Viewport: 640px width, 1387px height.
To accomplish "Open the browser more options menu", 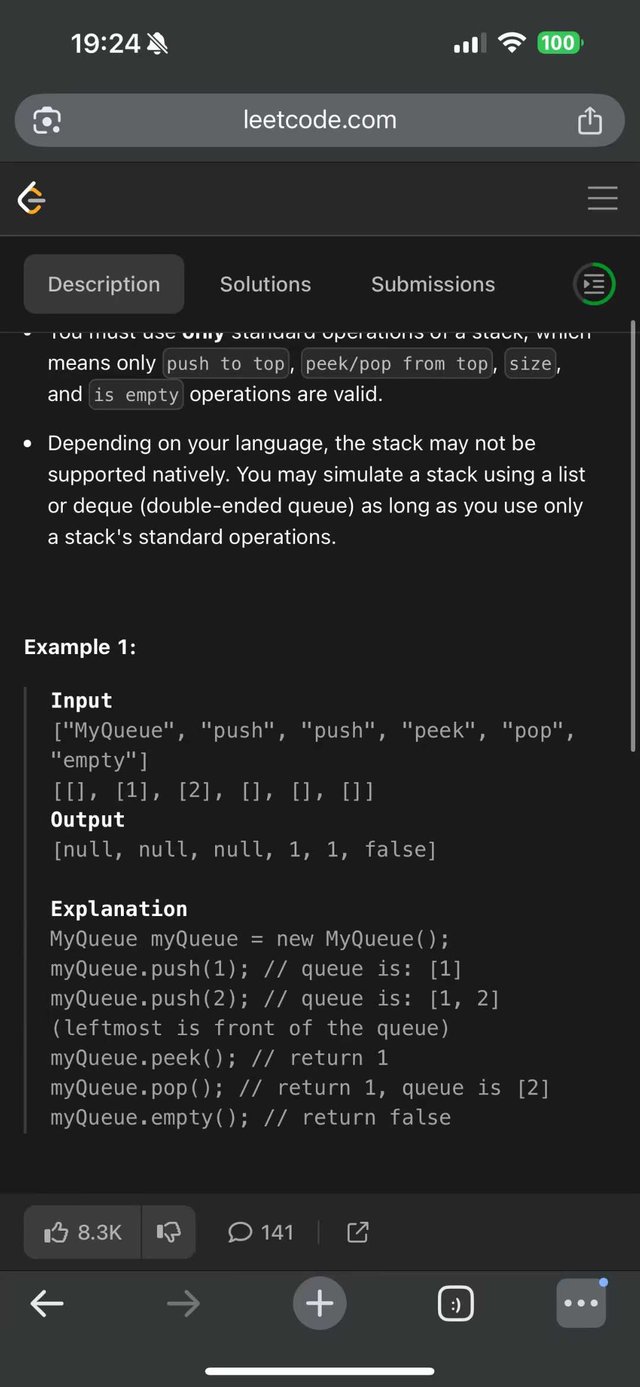I will pyautogui.click(x=581, y=1303).
